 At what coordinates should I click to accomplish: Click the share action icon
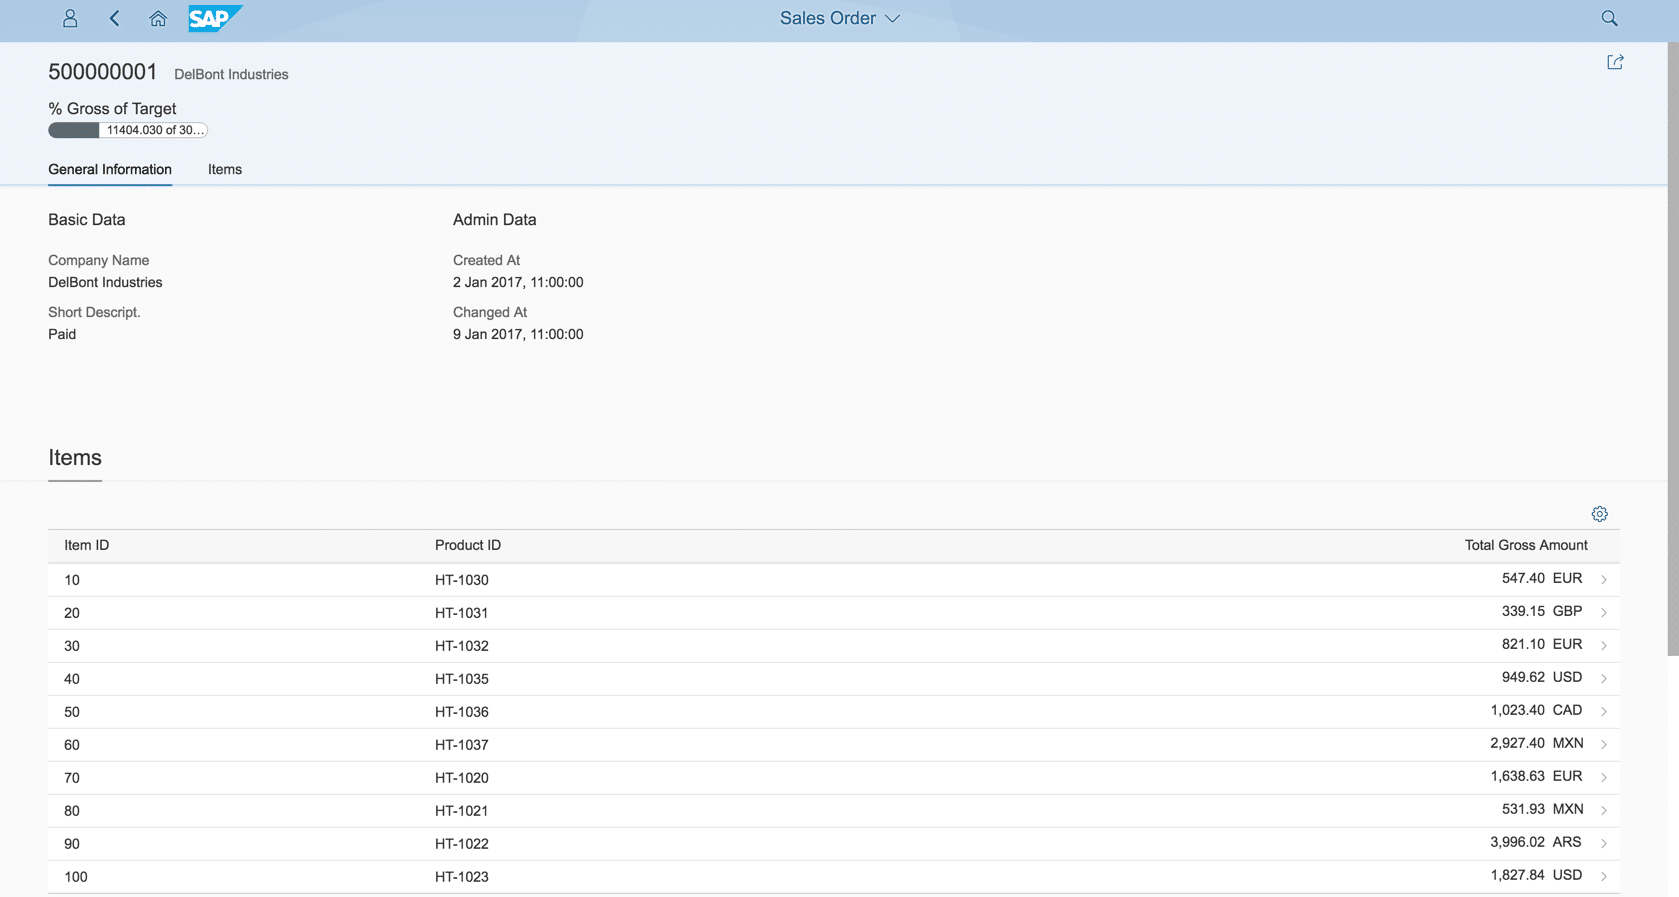click(x=1615, y=62)
